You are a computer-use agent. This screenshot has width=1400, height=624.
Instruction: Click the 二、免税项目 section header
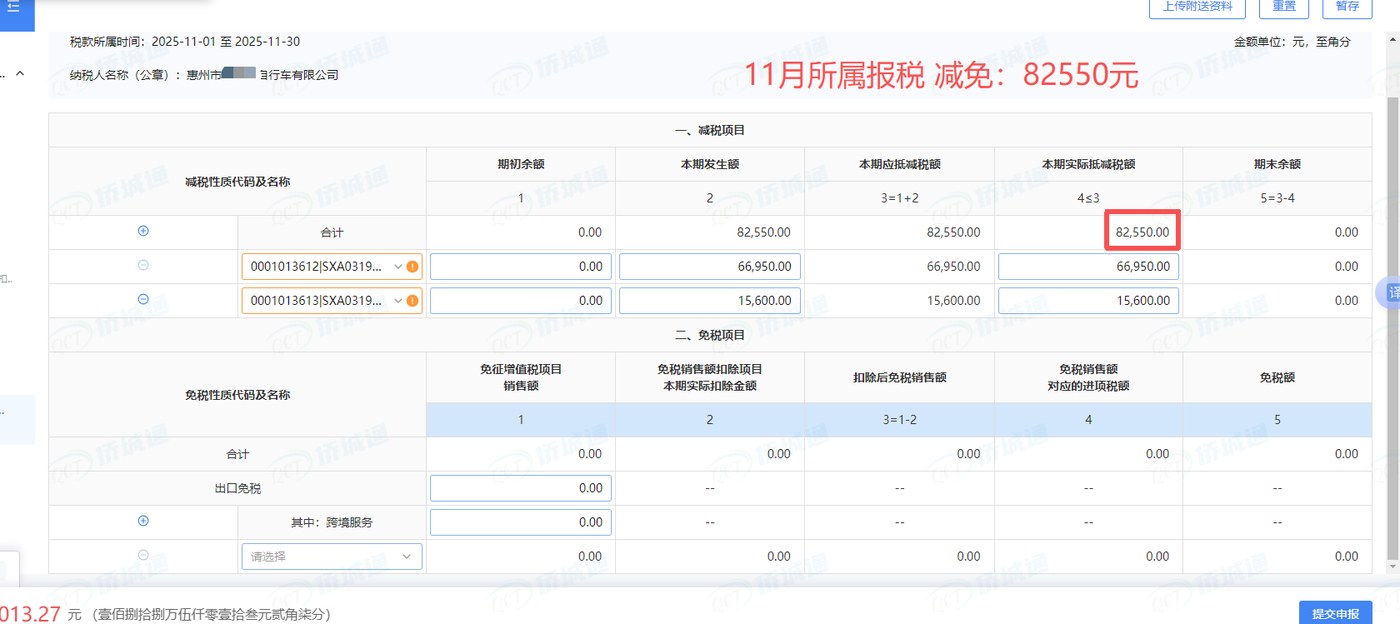click(710, 335)
